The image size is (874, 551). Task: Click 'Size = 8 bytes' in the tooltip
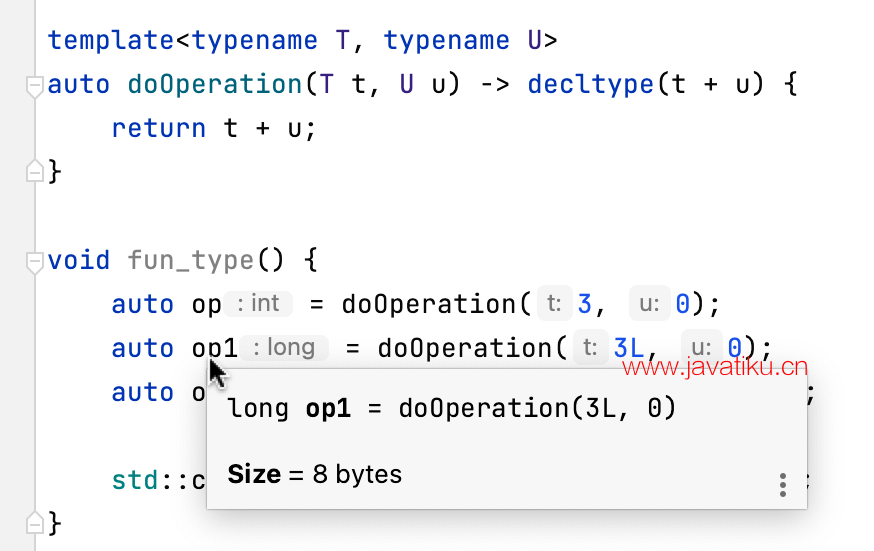click(314, 475)
